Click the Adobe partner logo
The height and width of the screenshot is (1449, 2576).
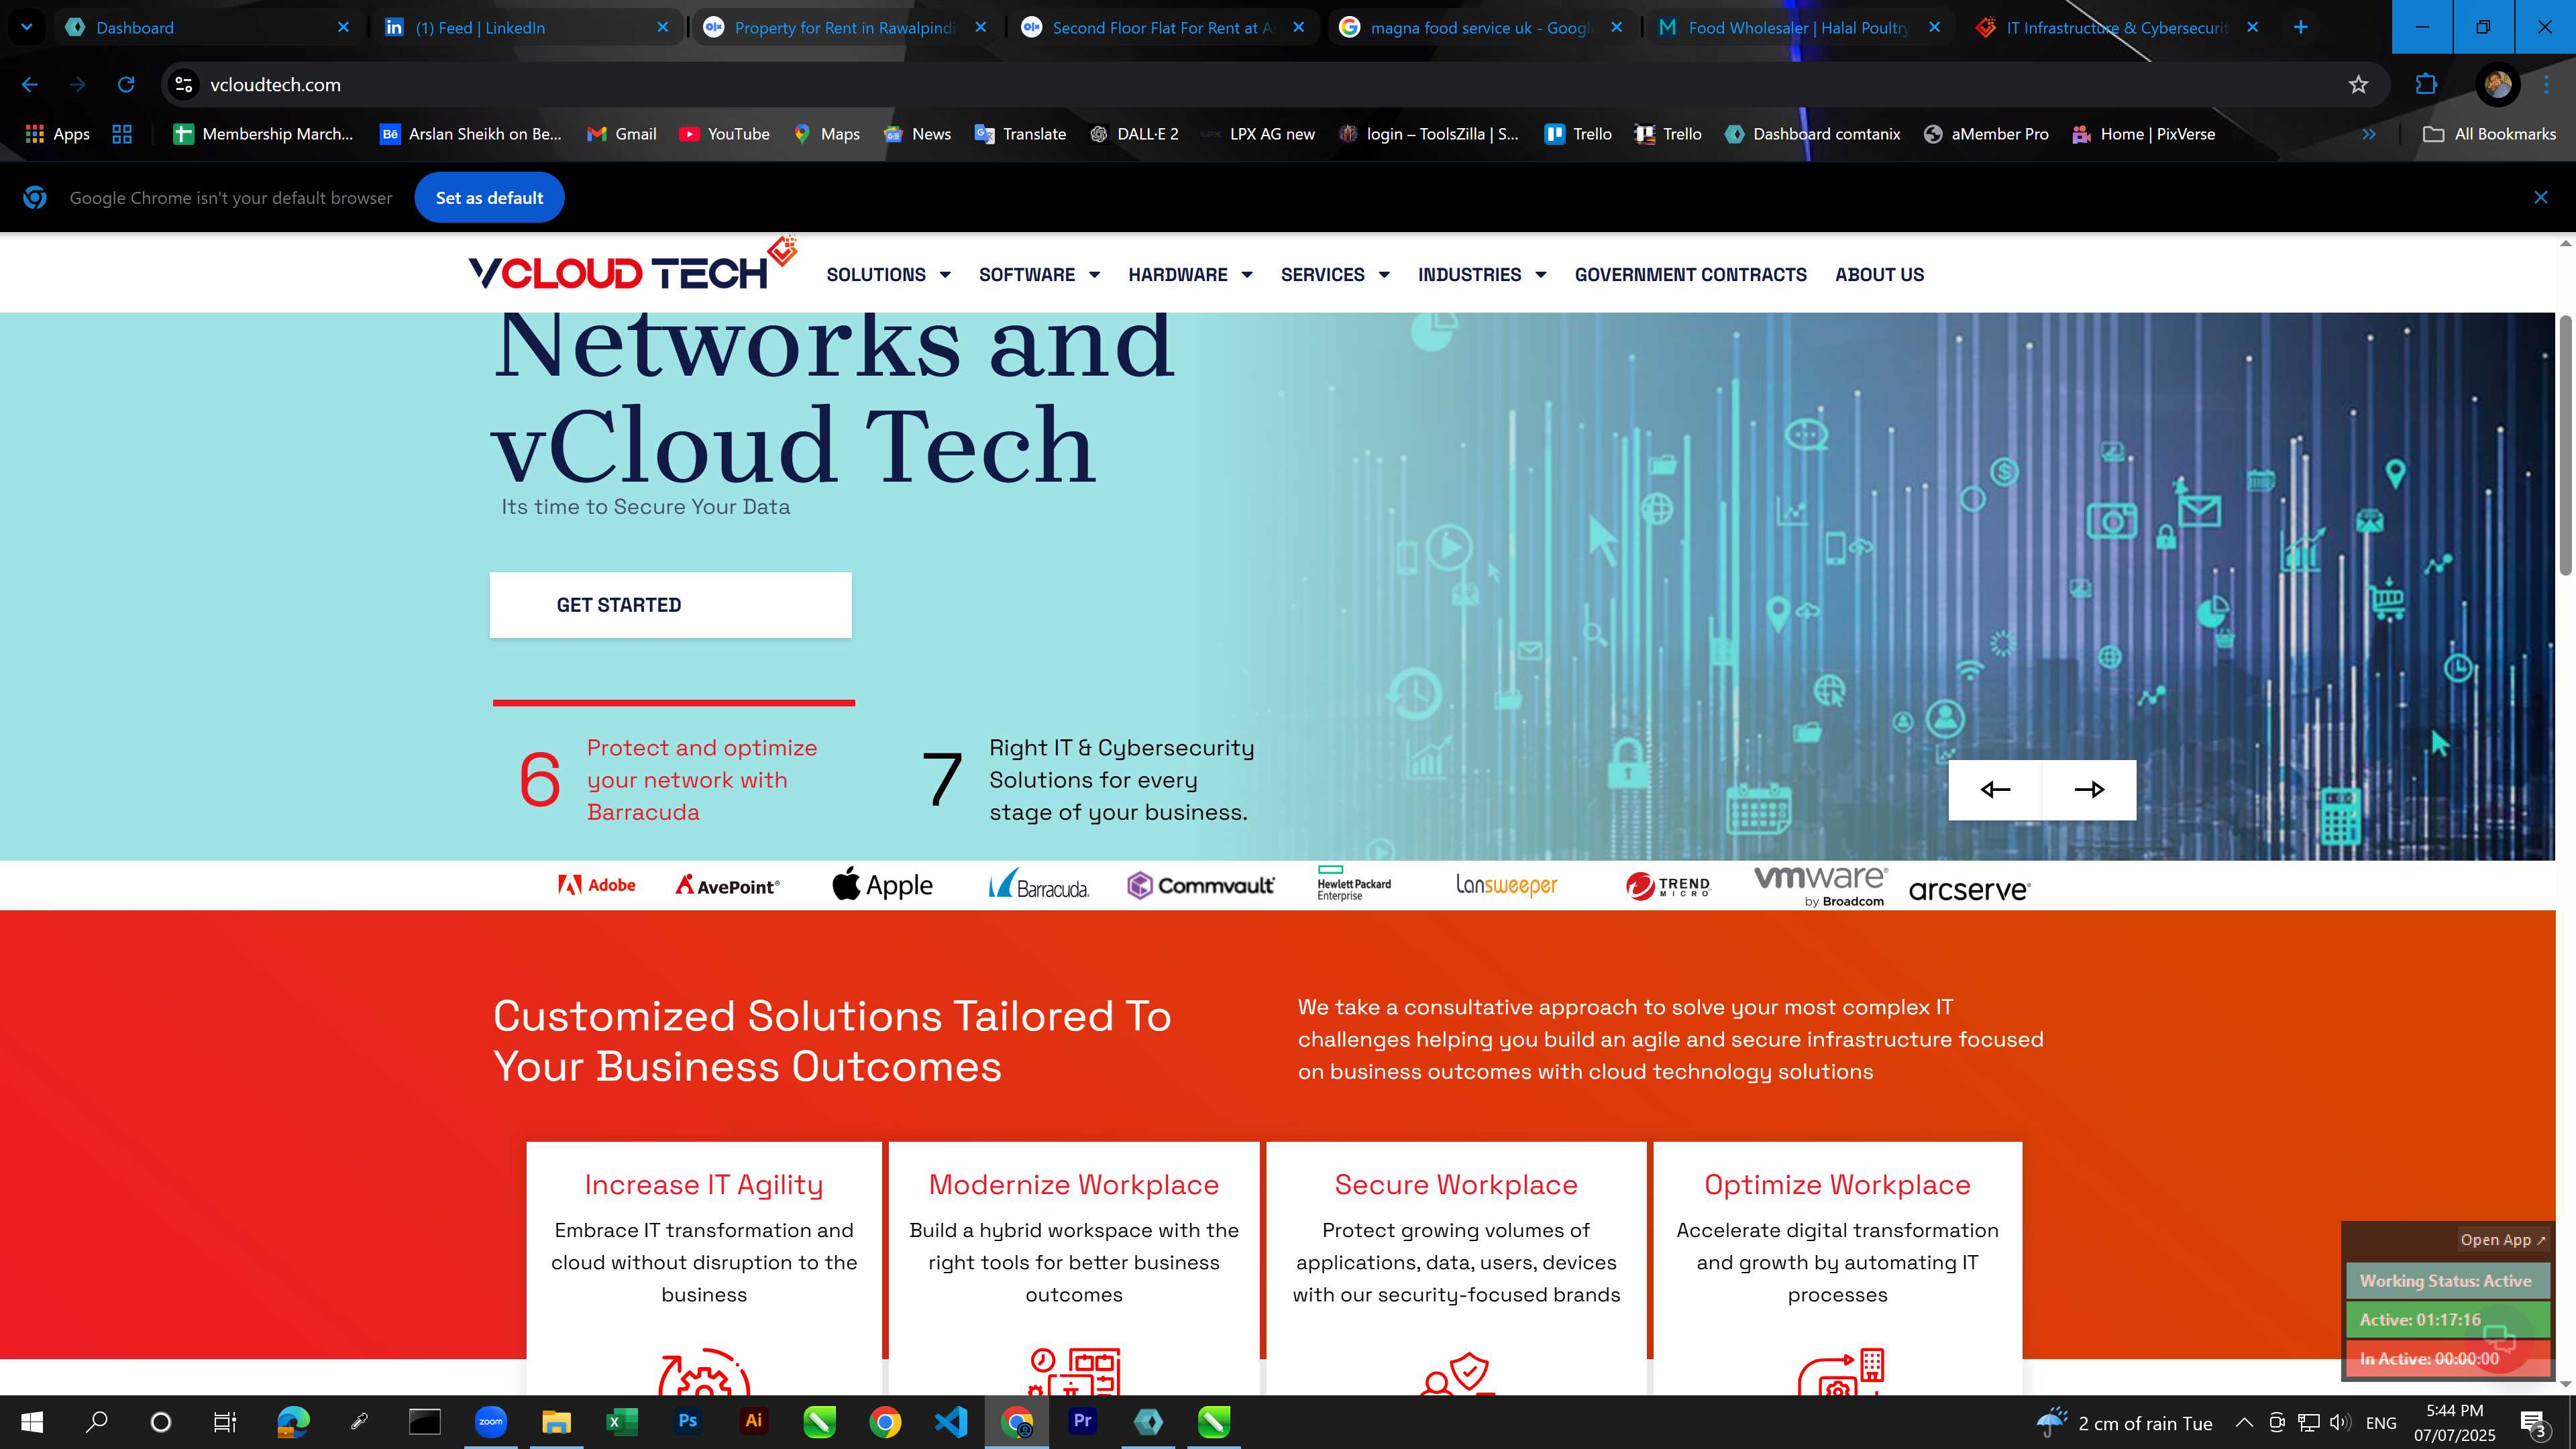click(x=596, y=885)
